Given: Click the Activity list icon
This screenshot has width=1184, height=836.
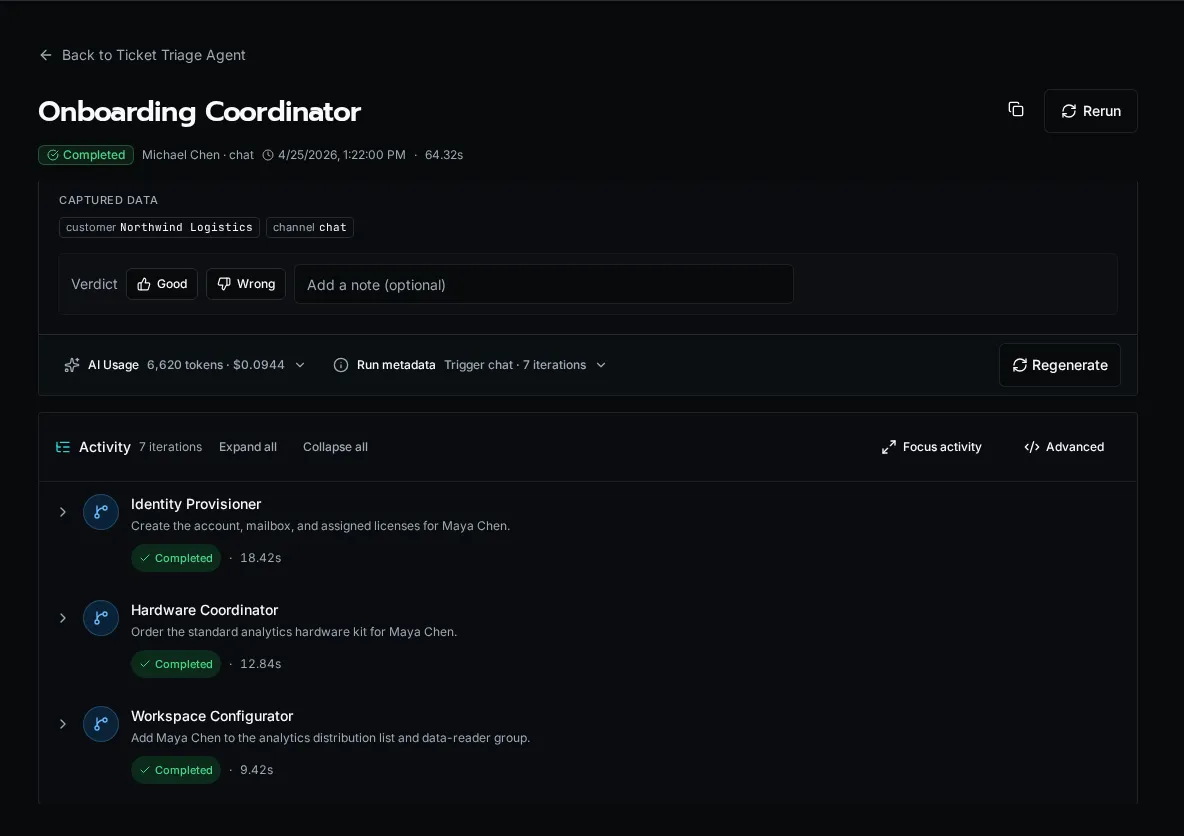Looking at the screenshot, I should point(63,447).
